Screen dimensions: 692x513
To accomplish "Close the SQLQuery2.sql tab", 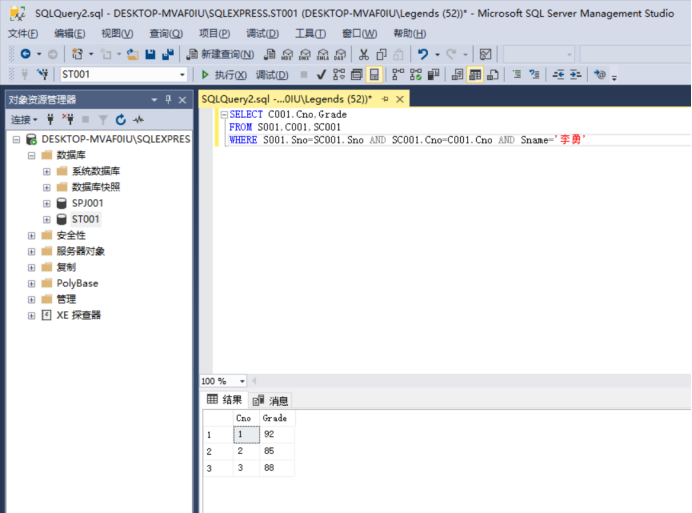I will point(400,99).
